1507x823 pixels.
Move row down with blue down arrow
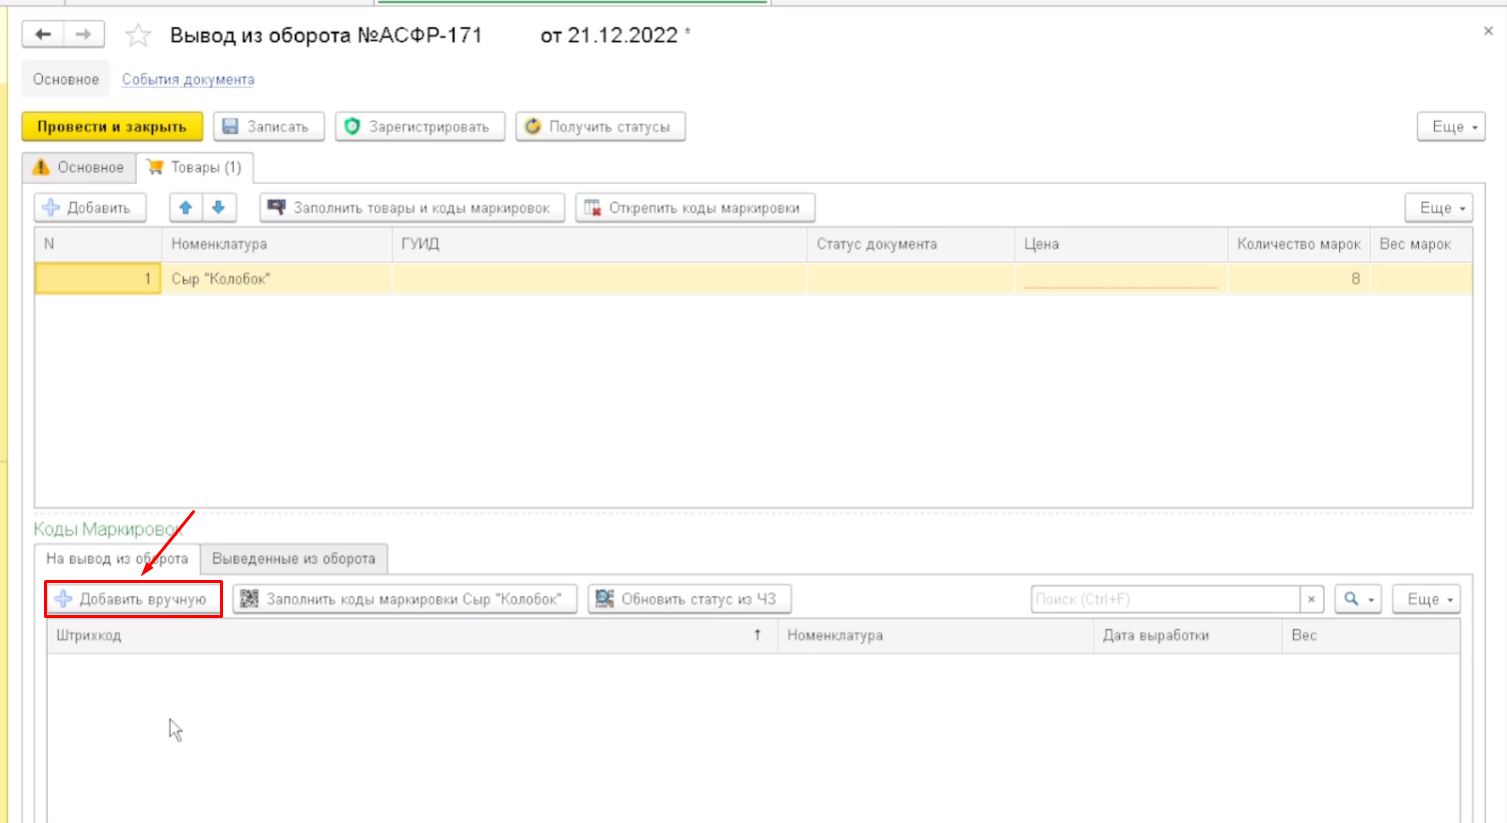(x=219, y=208)
